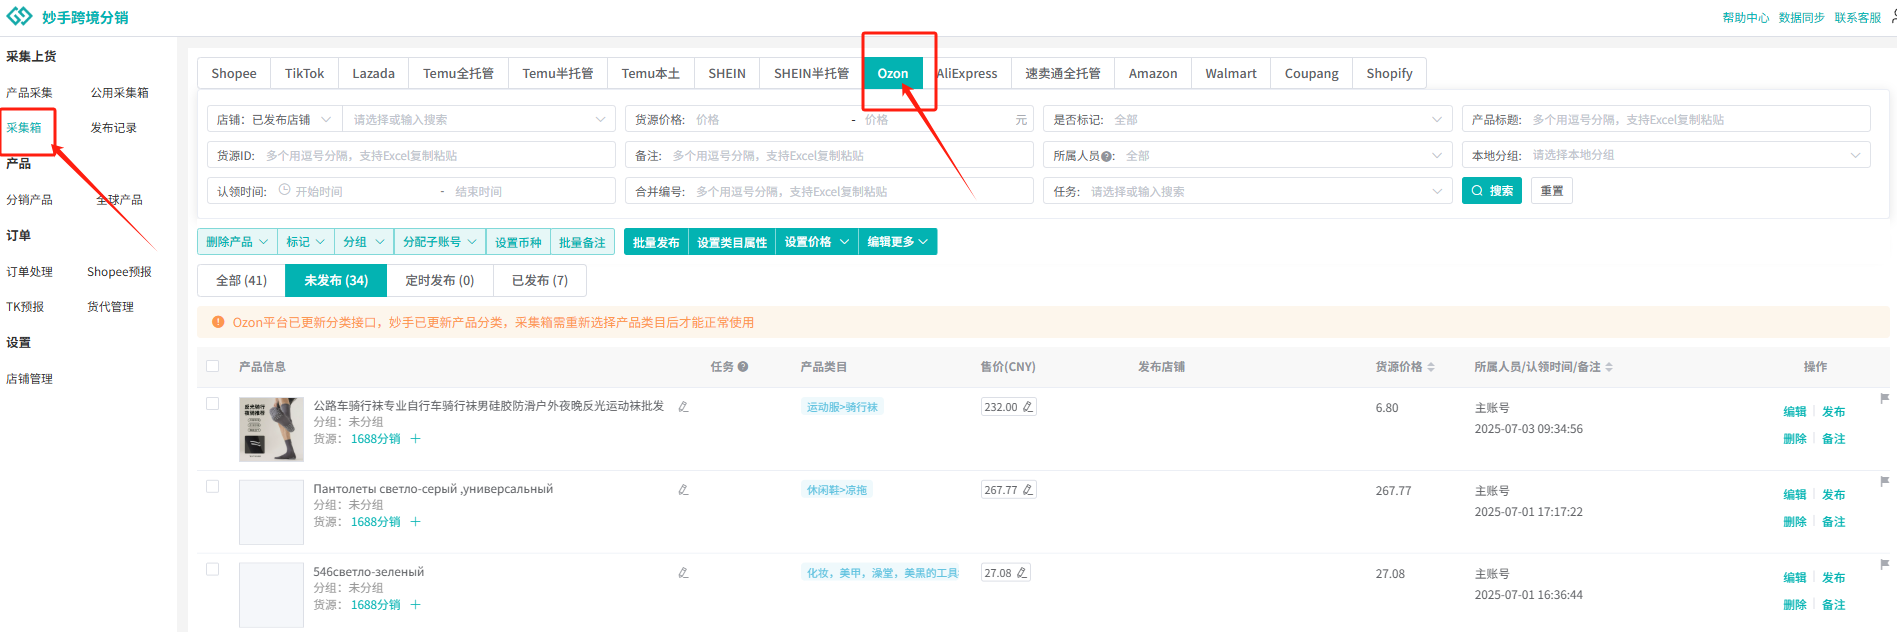Click plus icon after 1688分销 in 546светло-зеленый row
The width and height of the screenshot is (1897, 632).
(415, 605)
